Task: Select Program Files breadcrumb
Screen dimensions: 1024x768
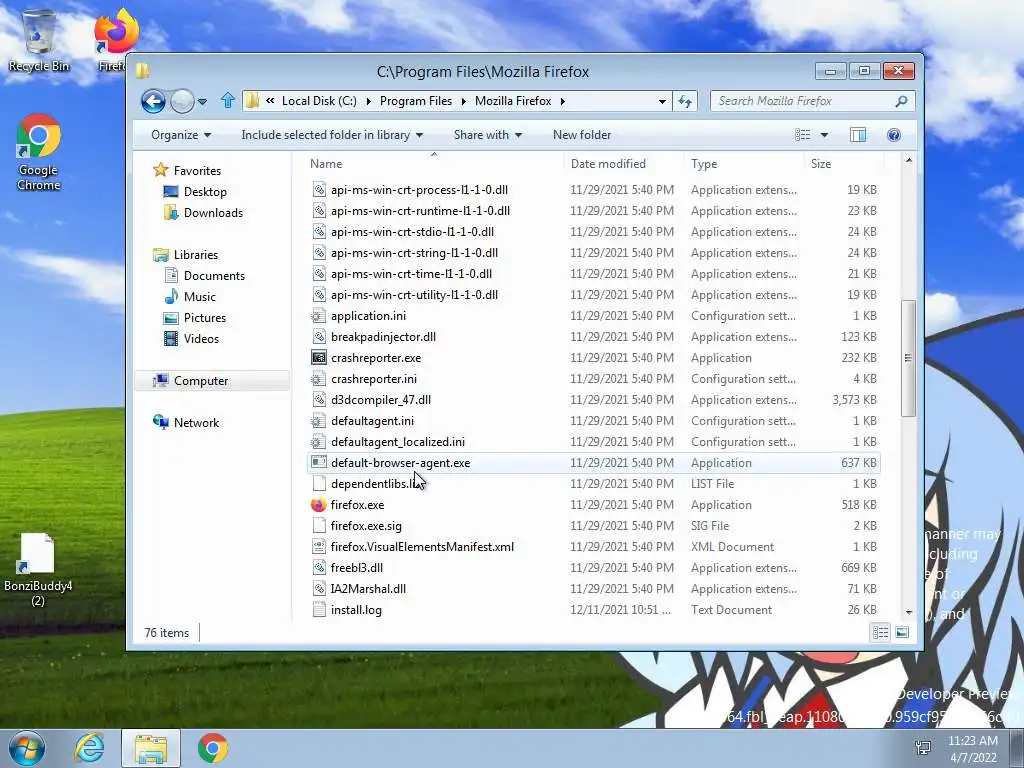Action: click(x=415, y=101)
